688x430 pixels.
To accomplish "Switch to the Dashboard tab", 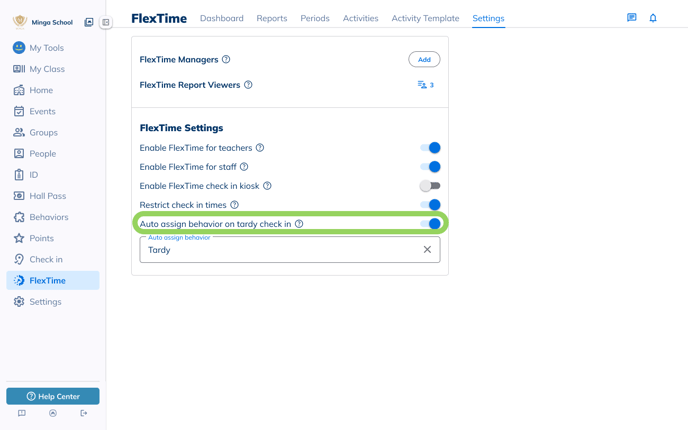I will point(222,18).
